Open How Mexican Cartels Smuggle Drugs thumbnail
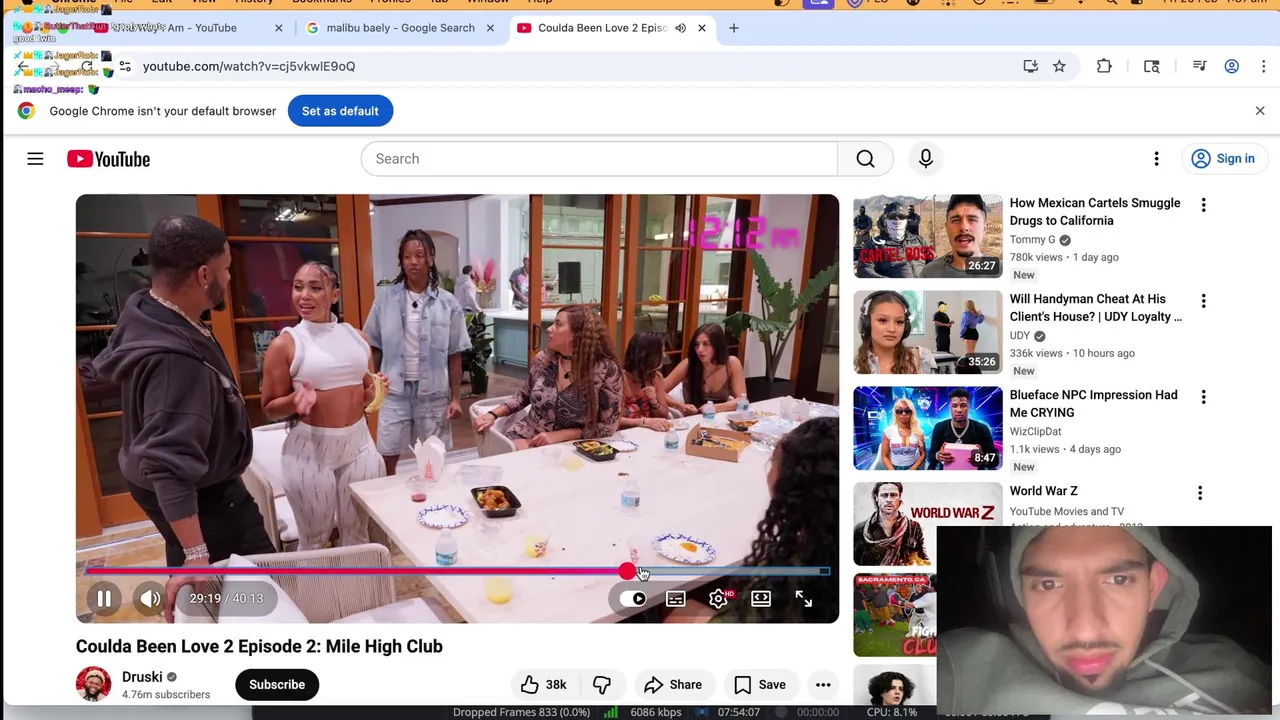Image resolution: width=1280 pixels, height=720 pixels. tap(927, 236)
